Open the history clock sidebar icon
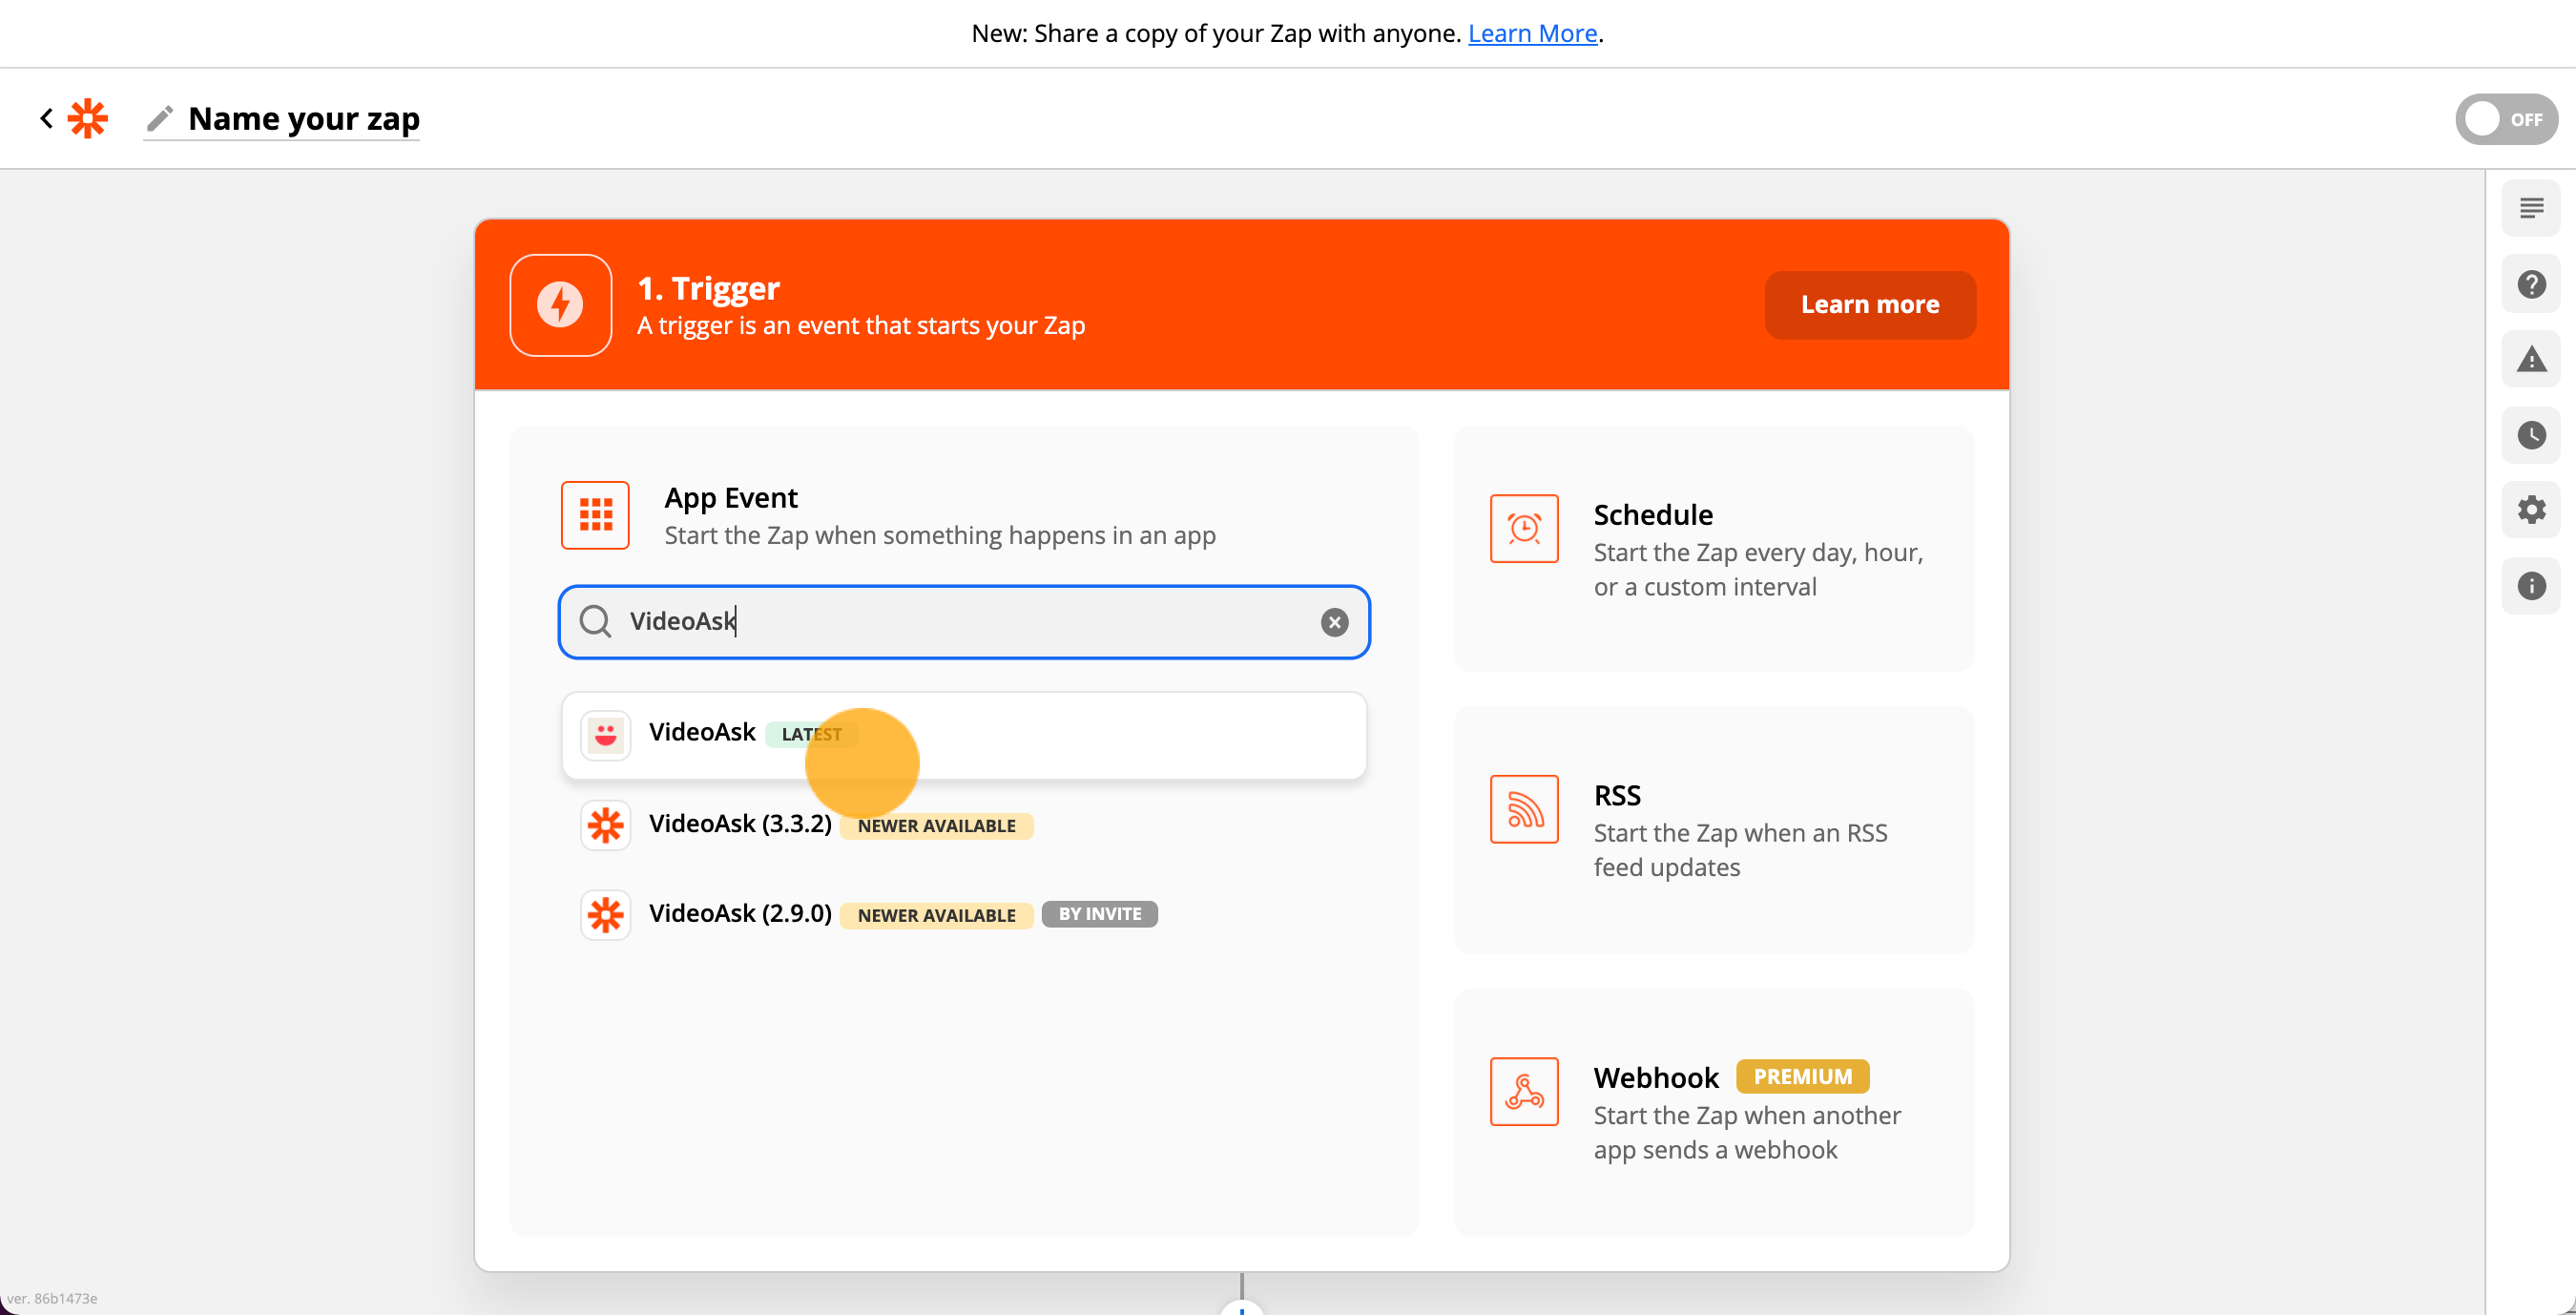The height and width of the screenshot is (1315, 2576). (x=2531, y=435)
